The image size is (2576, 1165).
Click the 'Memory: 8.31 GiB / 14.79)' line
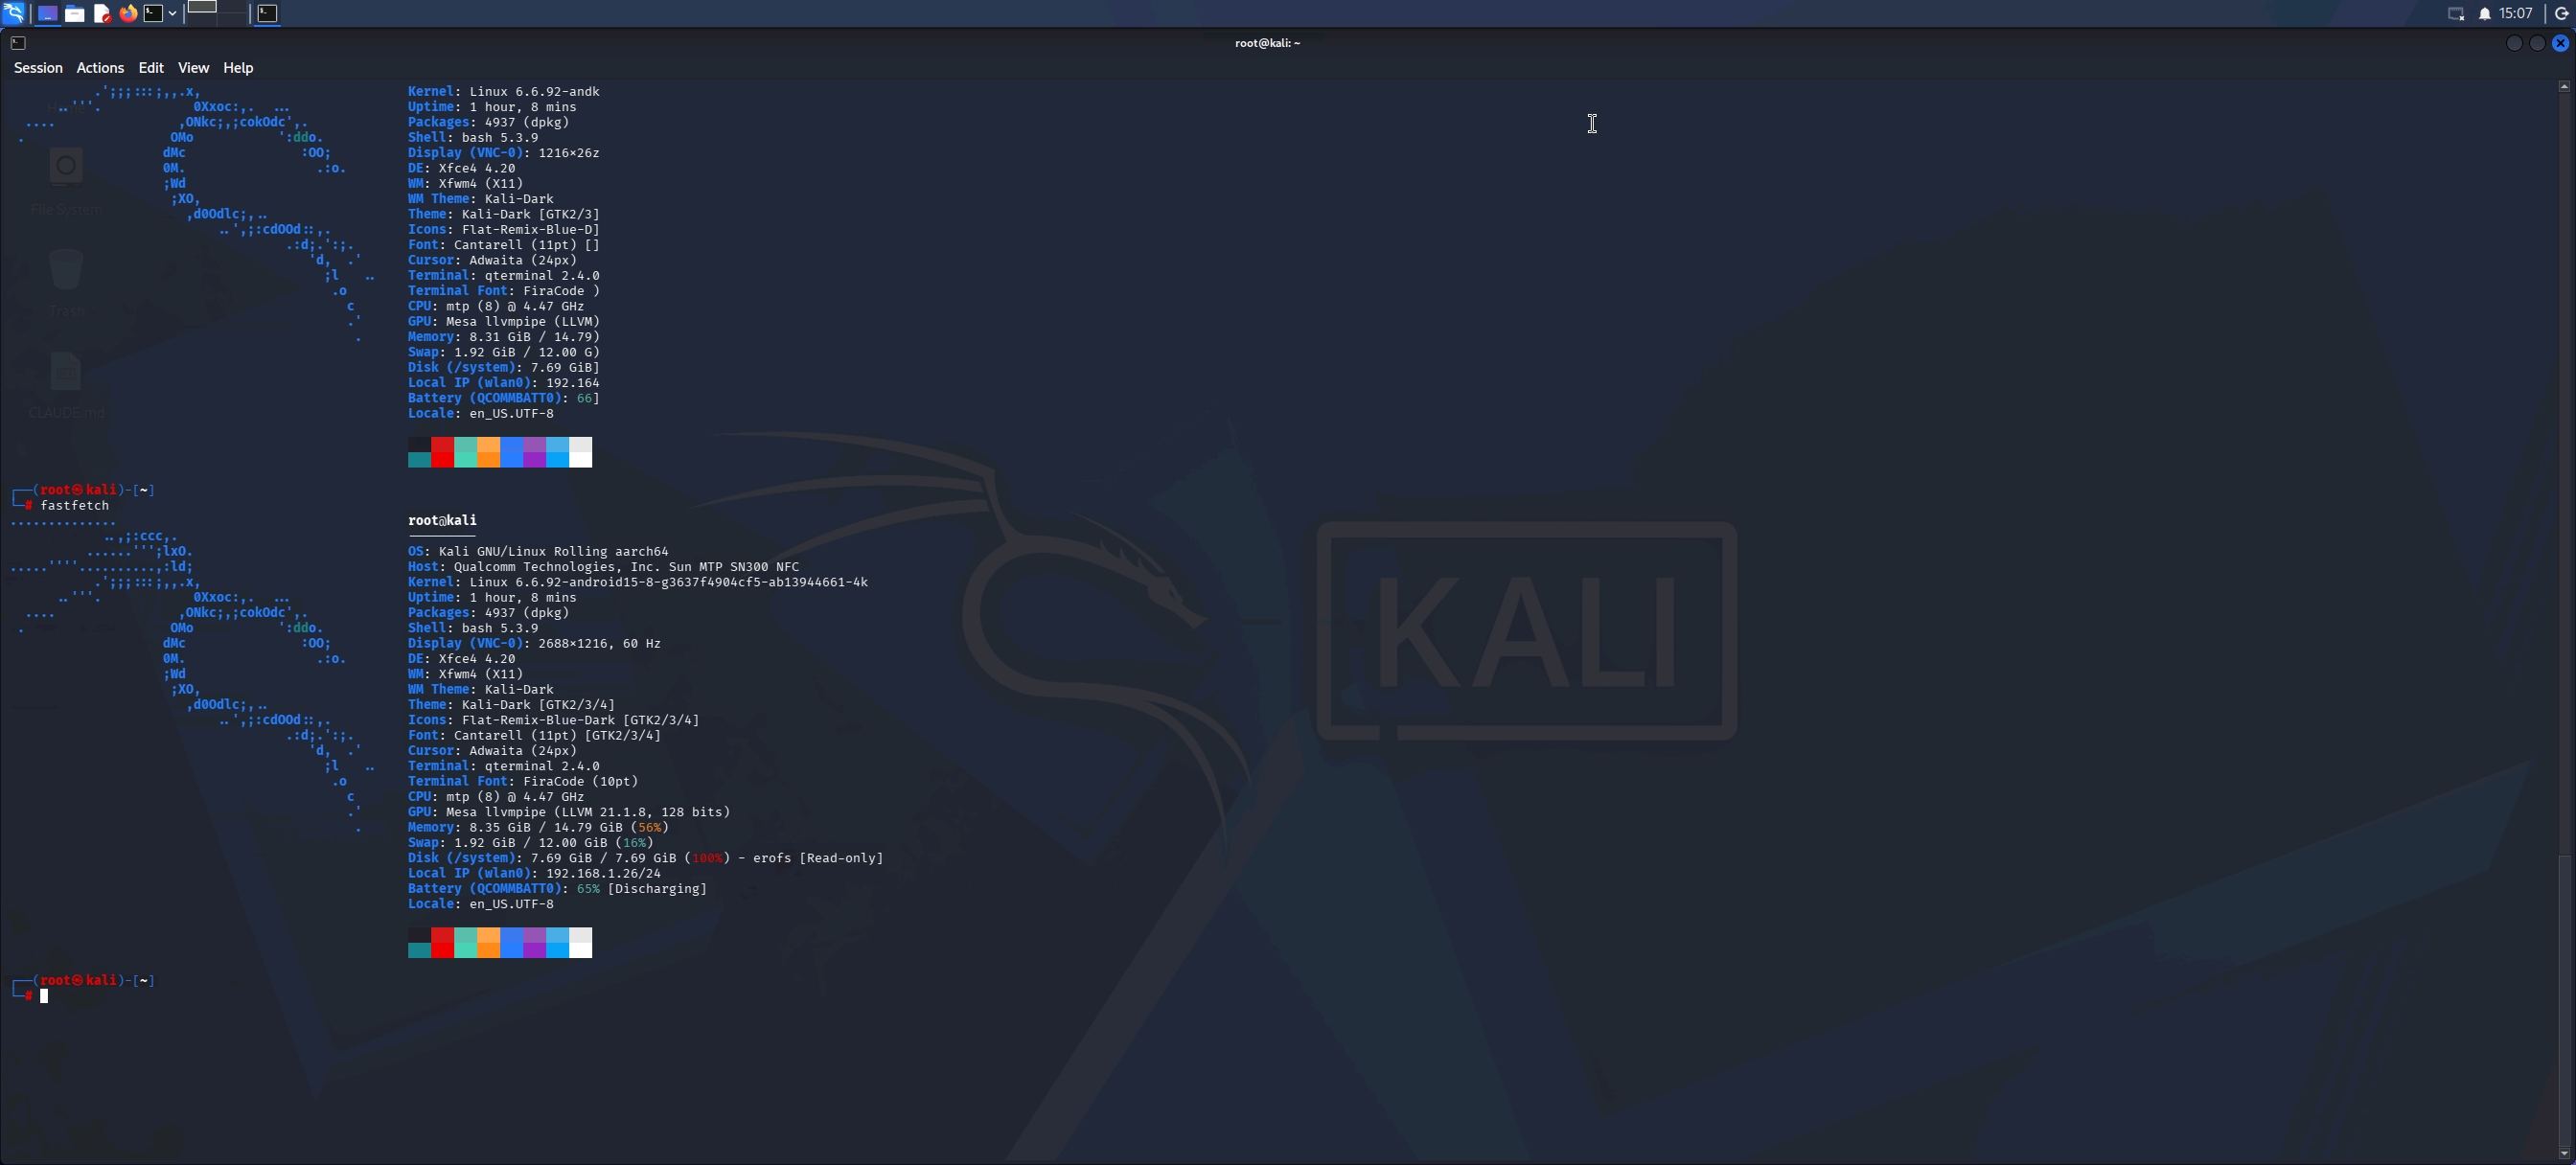pyautogui.click(x=504, y=337)
